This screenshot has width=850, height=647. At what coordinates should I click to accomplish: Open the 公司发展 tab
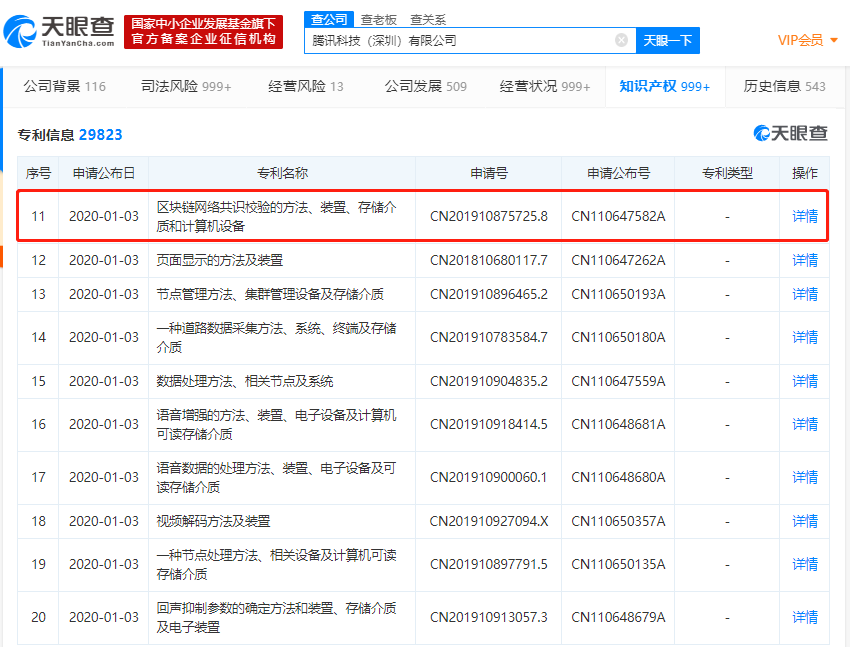coord(425,87)
